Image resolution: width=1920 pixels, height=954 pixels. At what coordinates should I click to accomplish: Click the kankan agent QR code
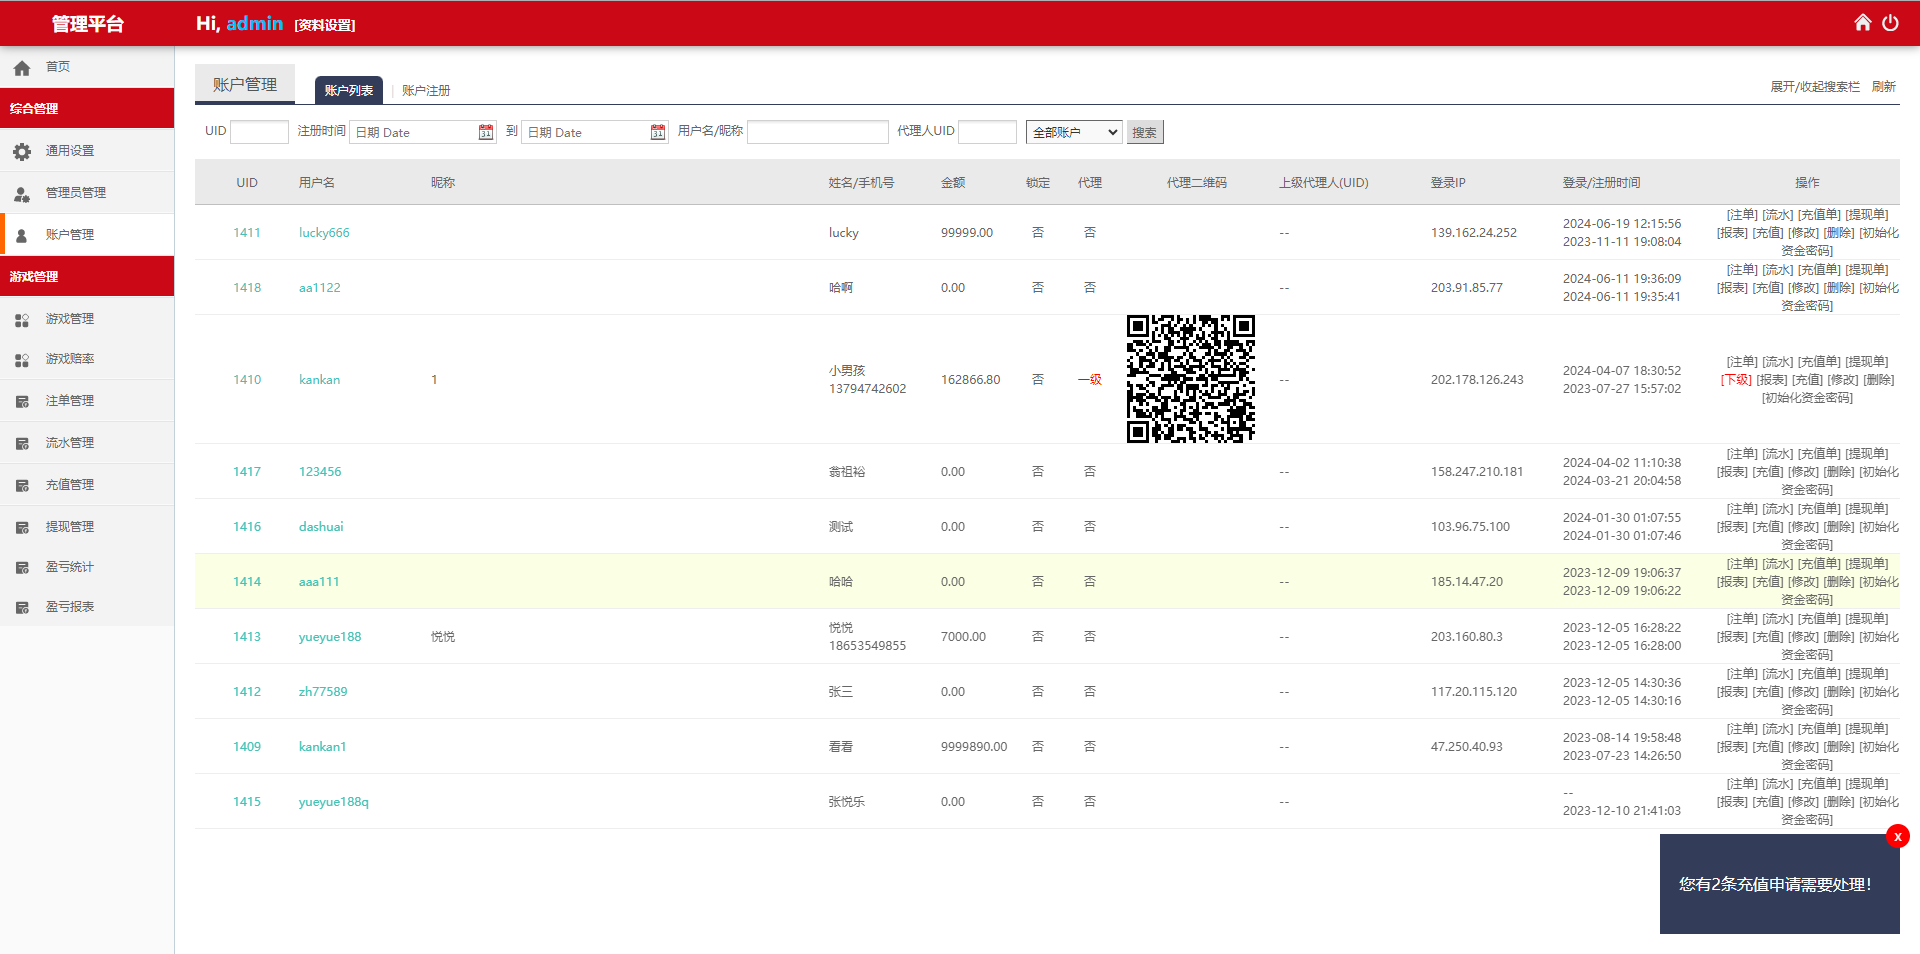click(1190, 379)
